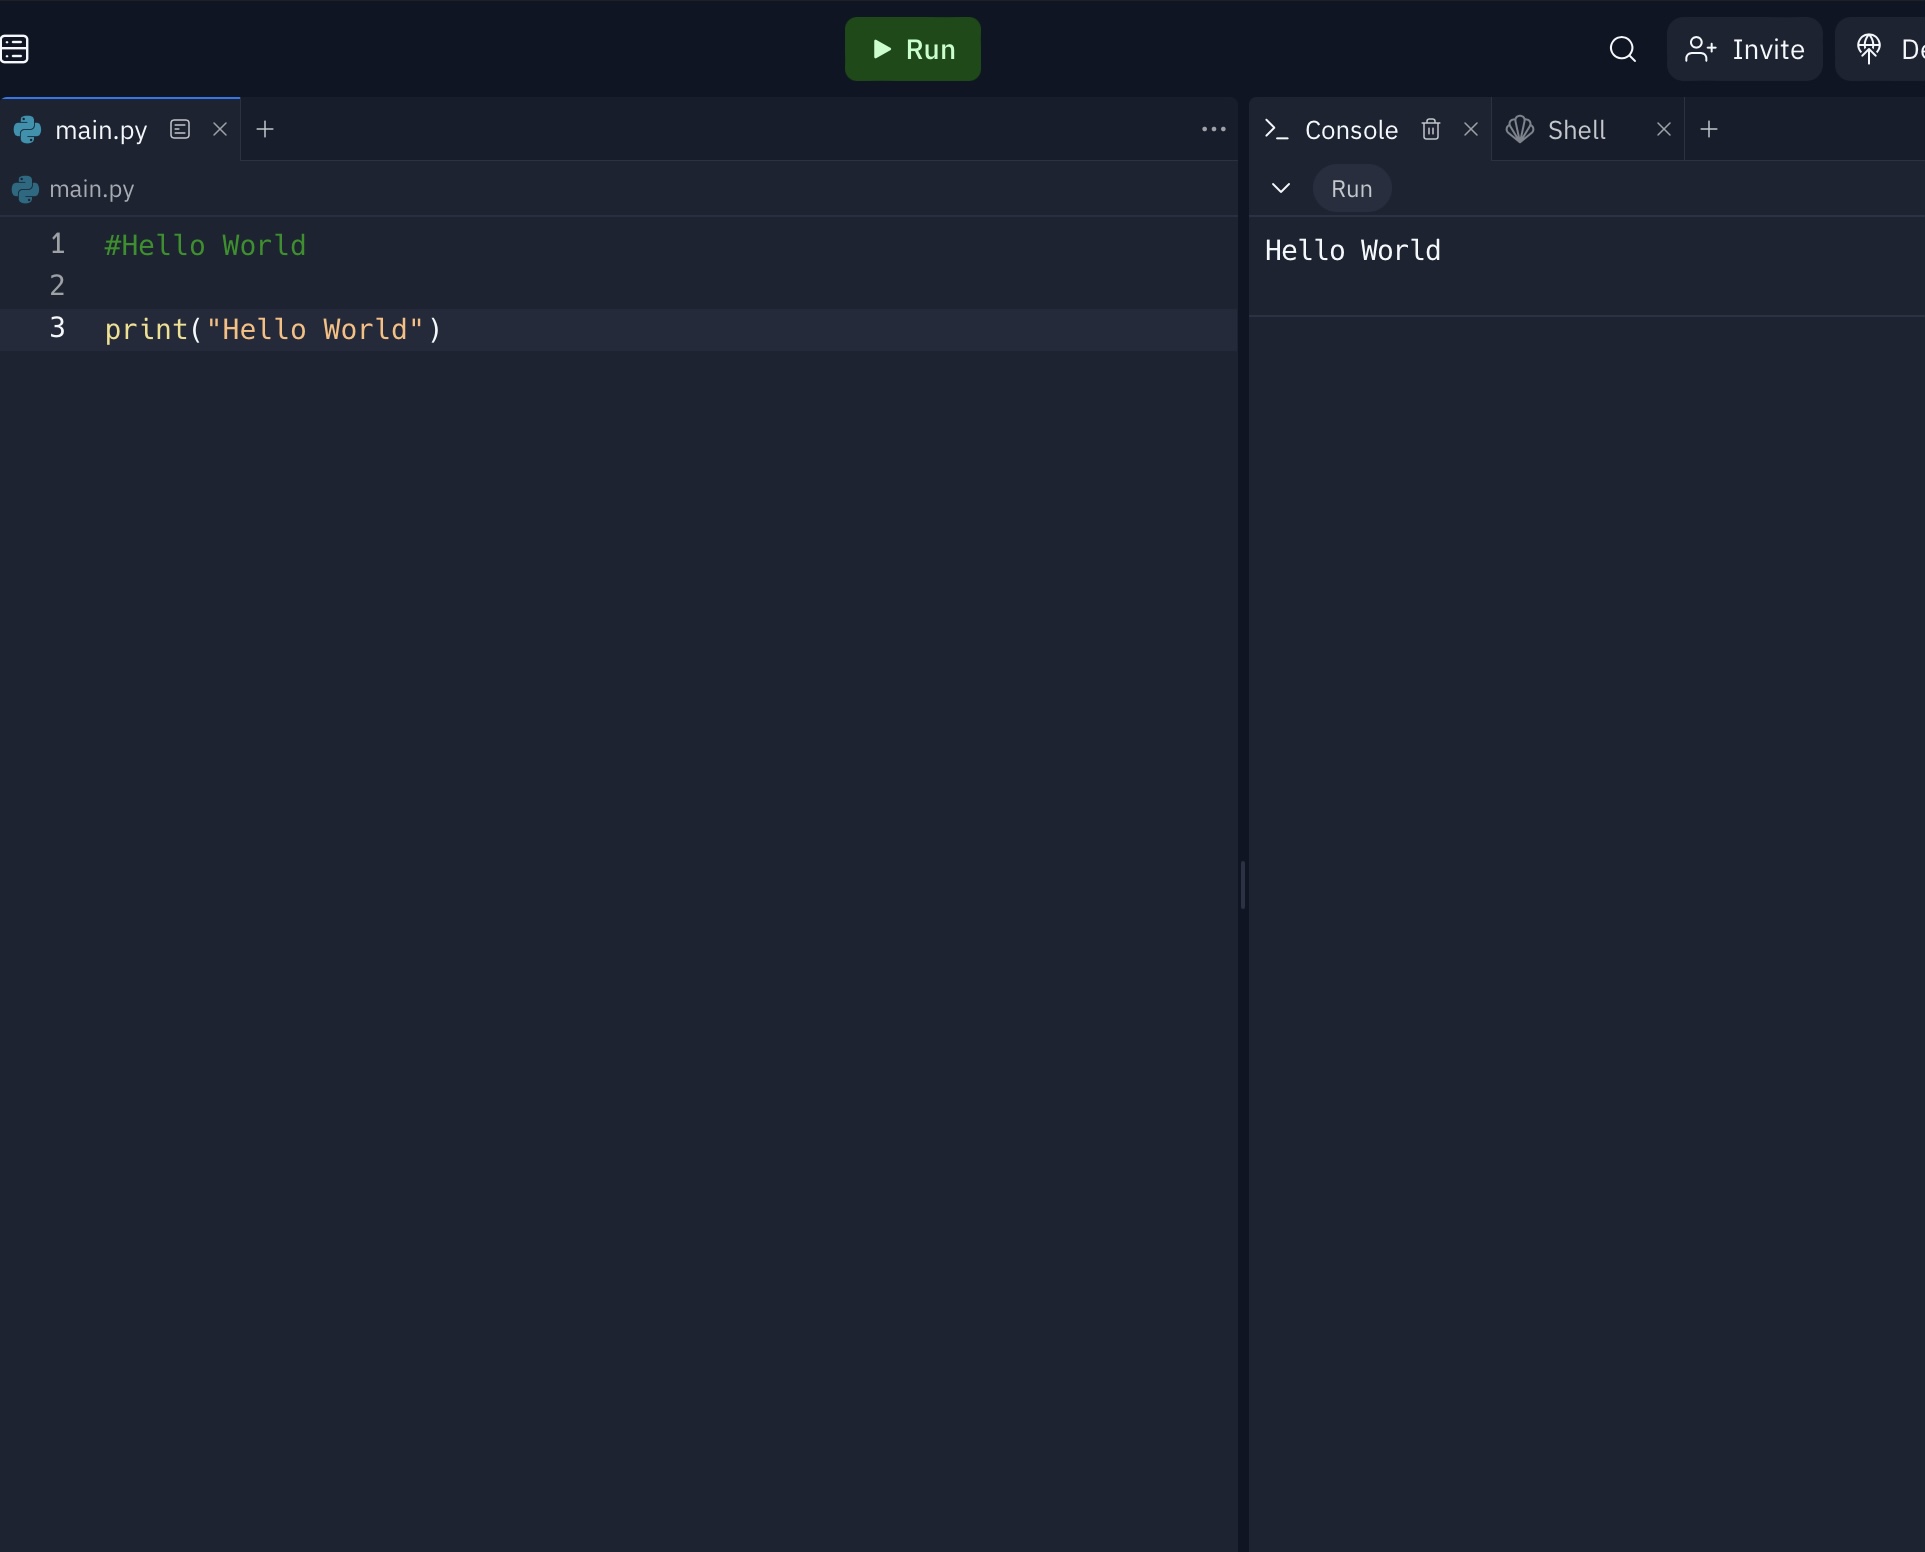Open a new editor tab with plus
The height and width of the screenshot is (1552, 1925).
(x=265, y=129)
